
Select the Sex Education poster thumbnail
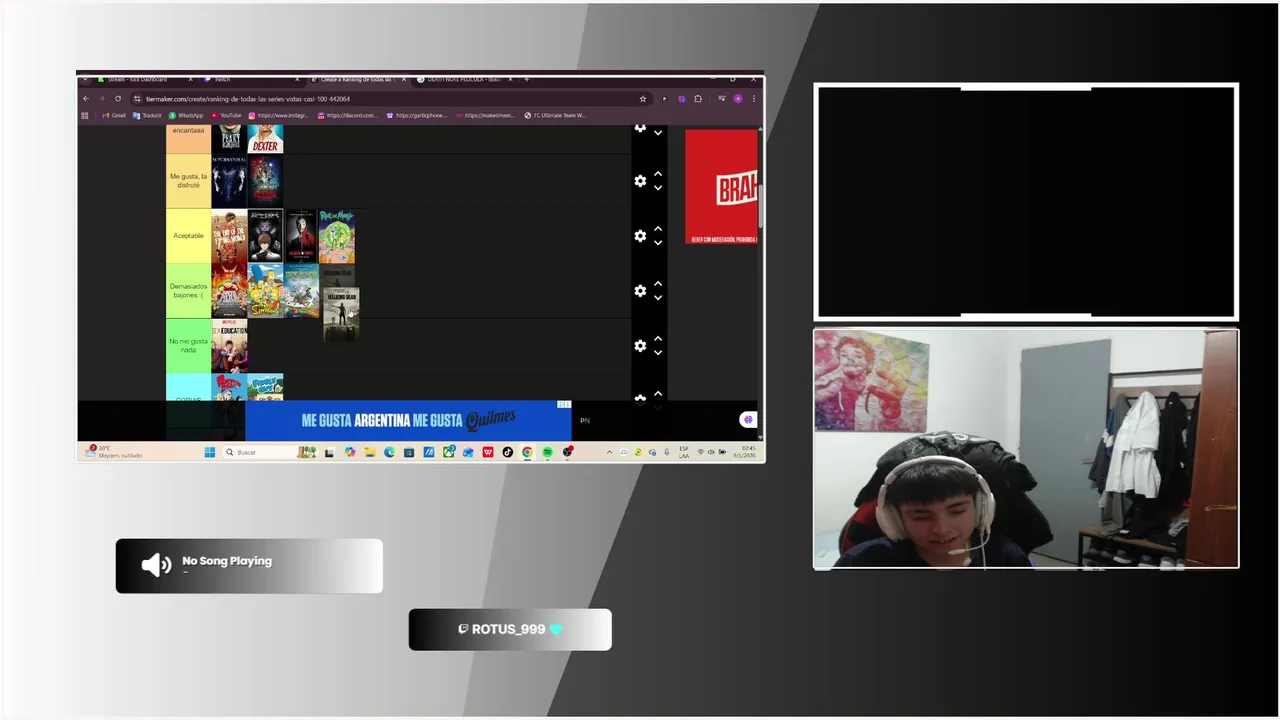(x=229, y=346)
